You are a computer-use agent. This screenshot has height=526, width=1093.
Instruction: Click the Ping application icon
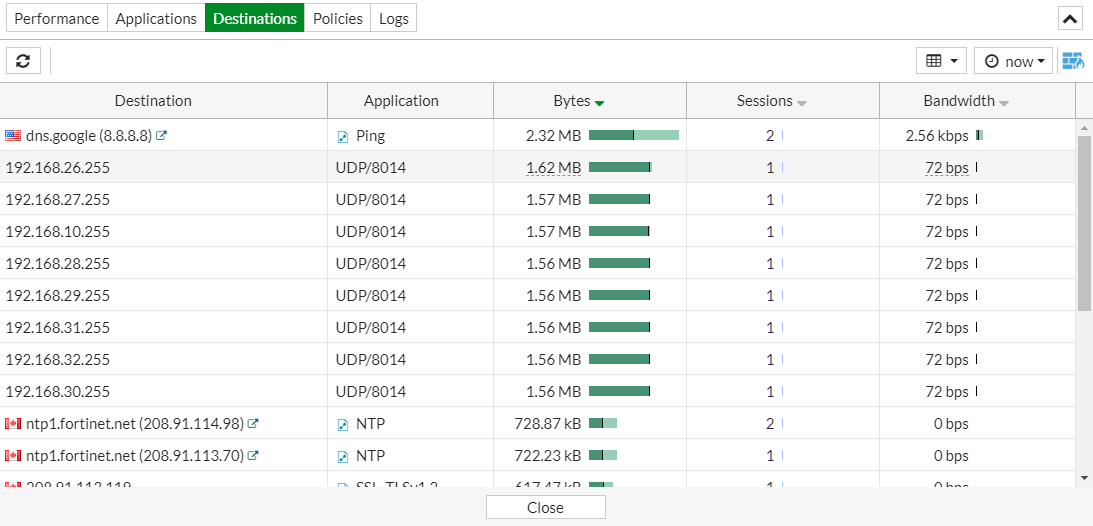[343, 136]
